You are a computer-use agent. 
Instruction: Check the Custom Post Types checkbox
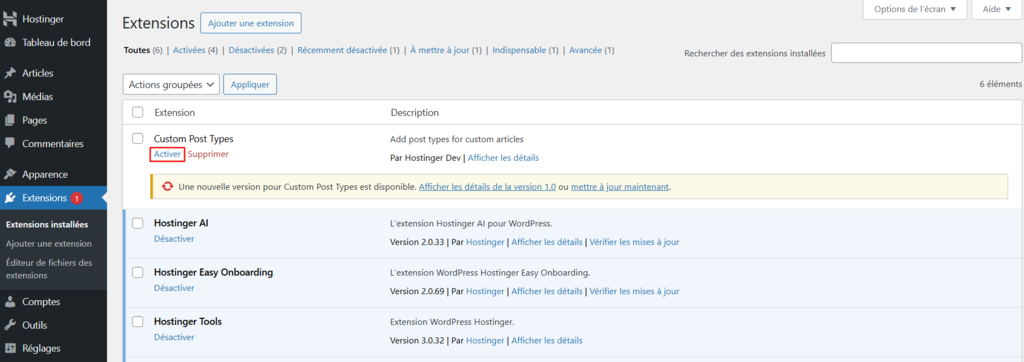tap(138, 139)
